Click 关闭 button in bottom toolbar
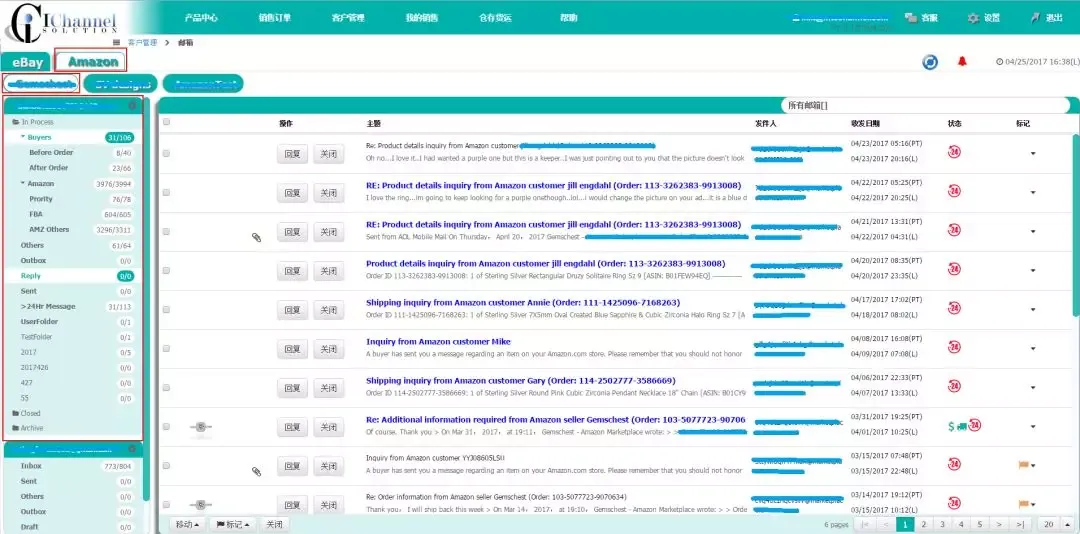This screenshot has height=534, width=1080. pos(274,524)
